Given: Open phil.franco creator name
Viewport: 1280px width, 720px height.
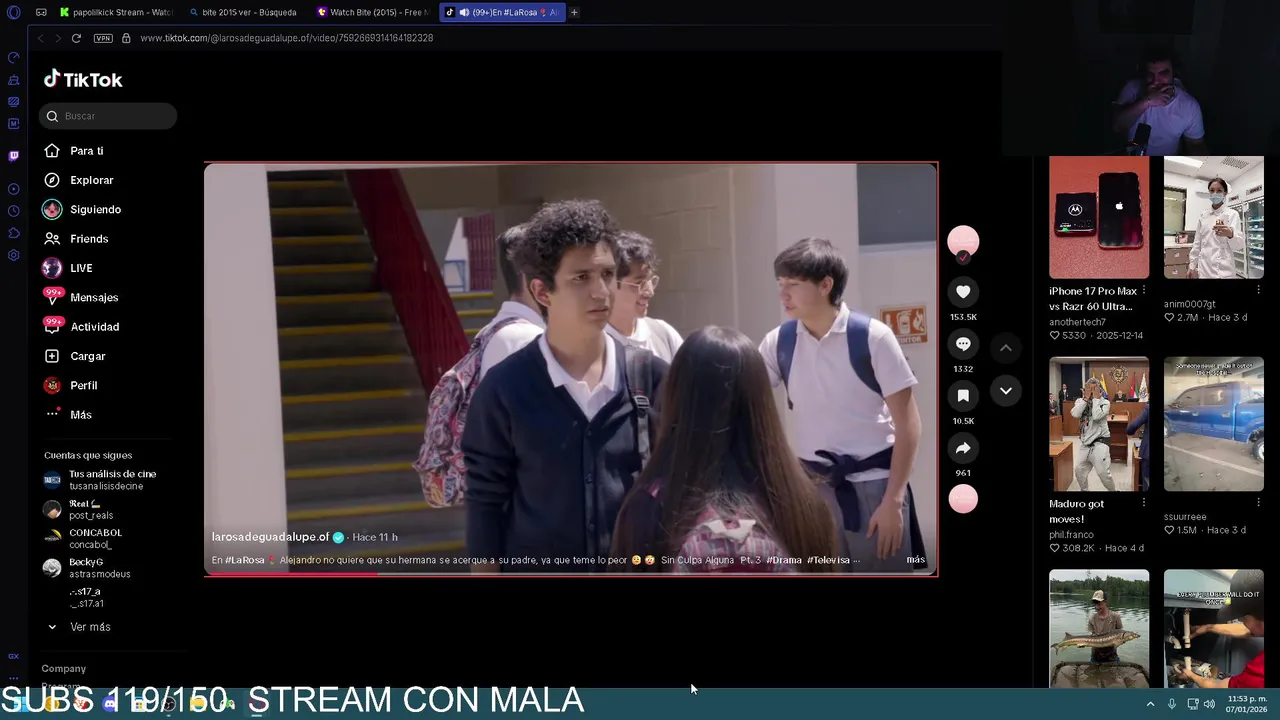Looking at the screenshot, I should 1071,534.
